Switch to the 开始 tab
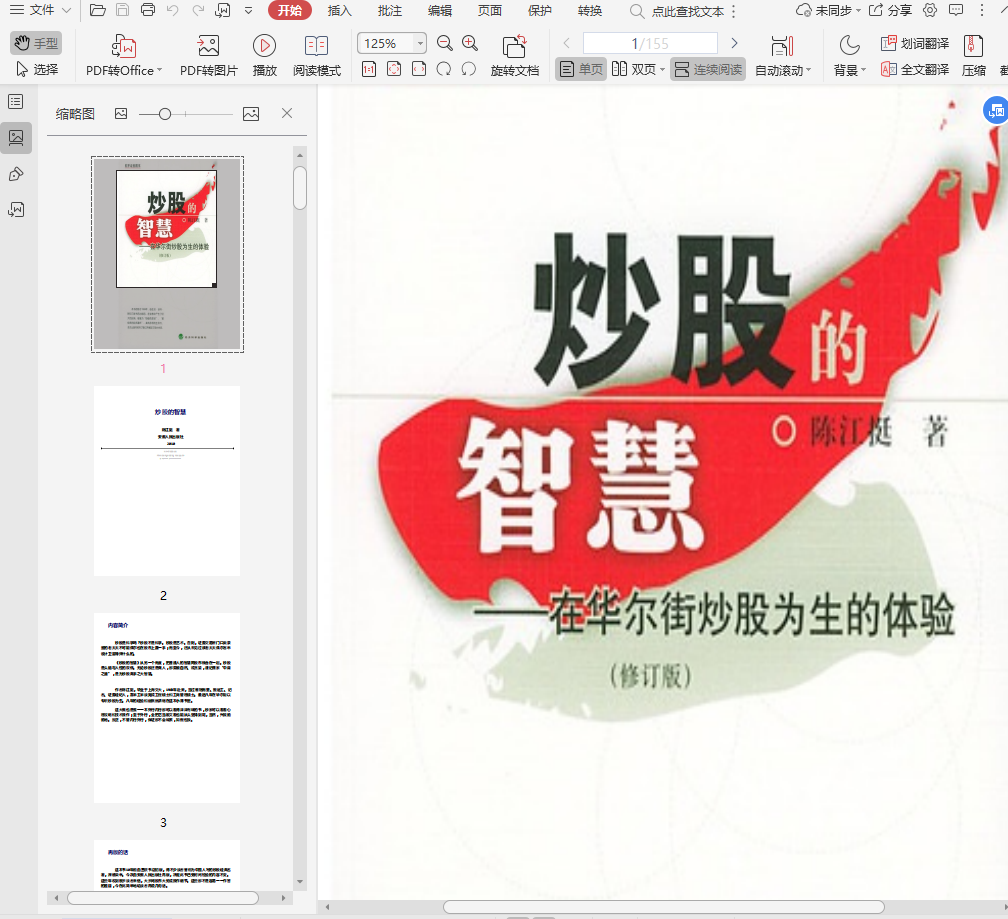The width and height of the screenshot is (1008, 919). click(290, 10)
